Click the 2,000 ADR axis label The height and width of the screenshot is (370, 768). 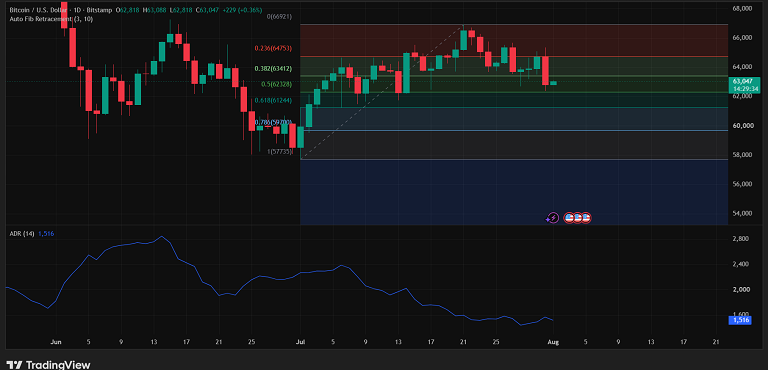pyautogui.click(x=741, y=290)
